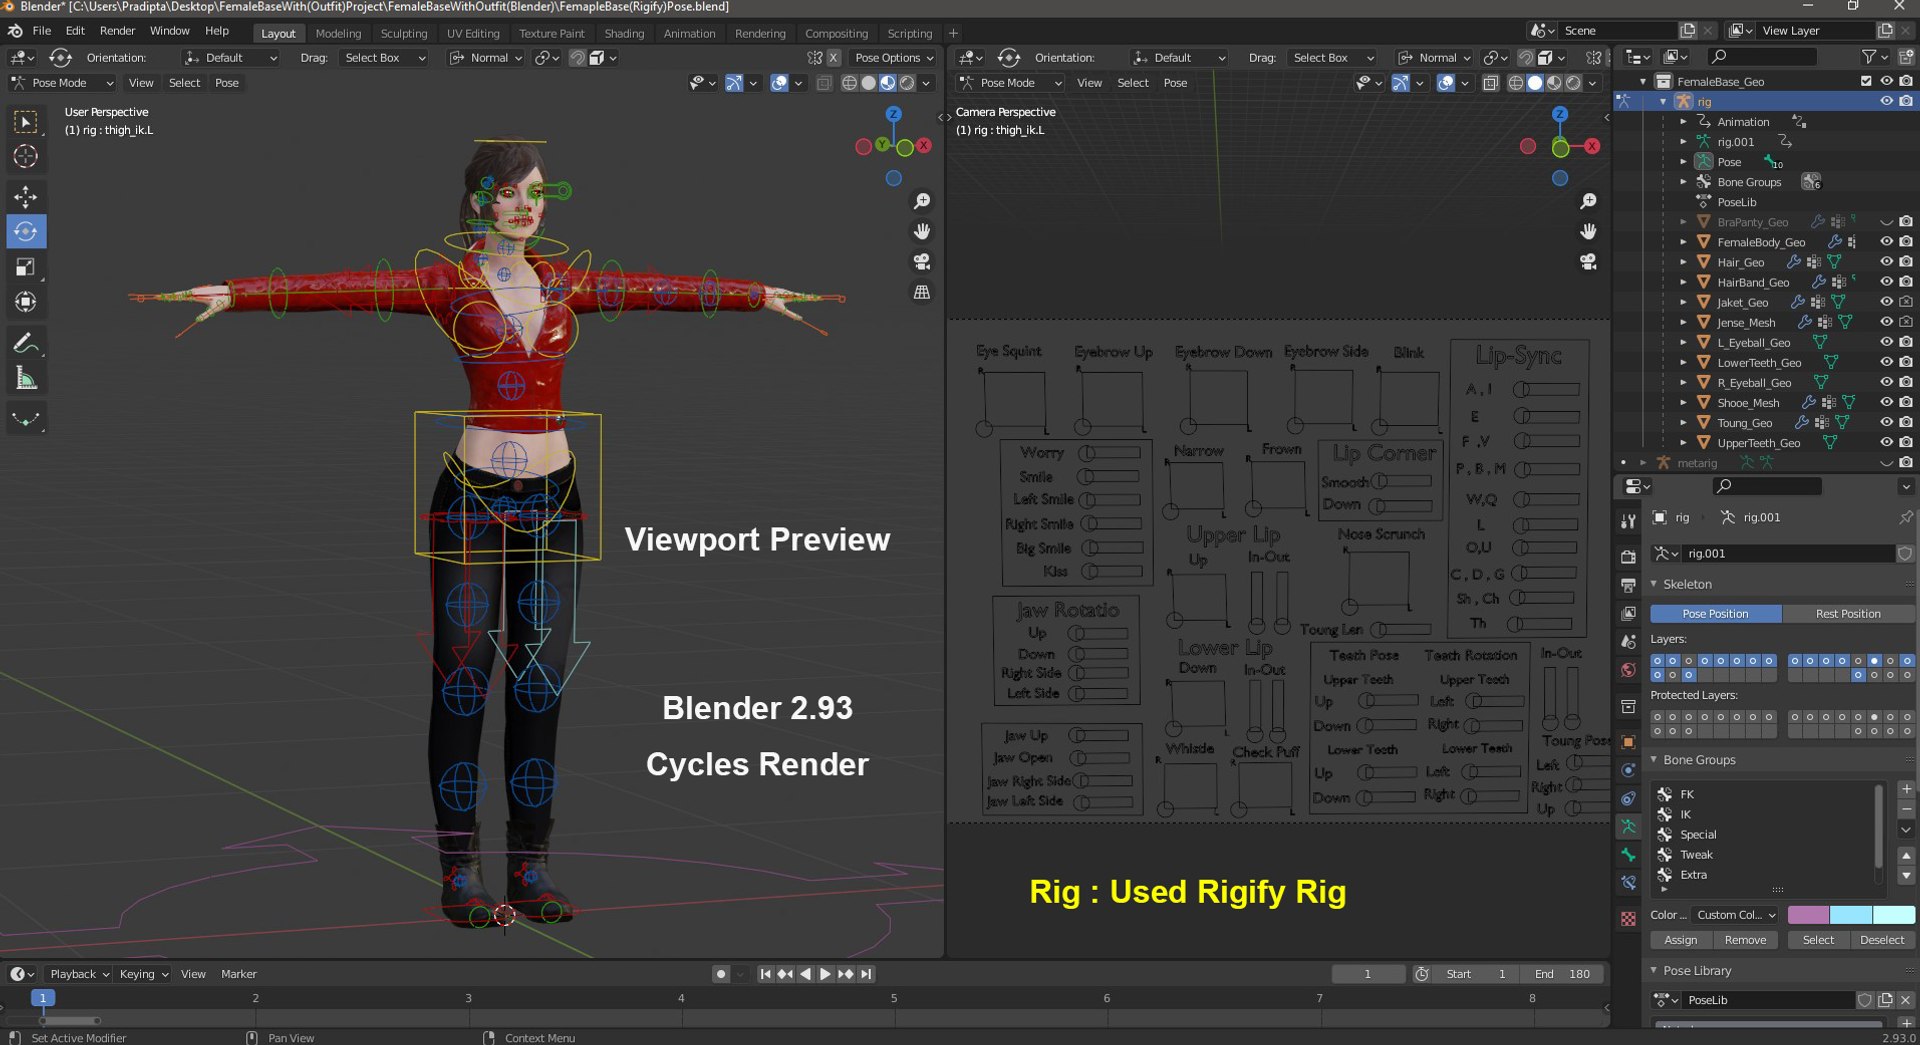
Task: Click Pose Options button
Action: click(x=893, y=58)
